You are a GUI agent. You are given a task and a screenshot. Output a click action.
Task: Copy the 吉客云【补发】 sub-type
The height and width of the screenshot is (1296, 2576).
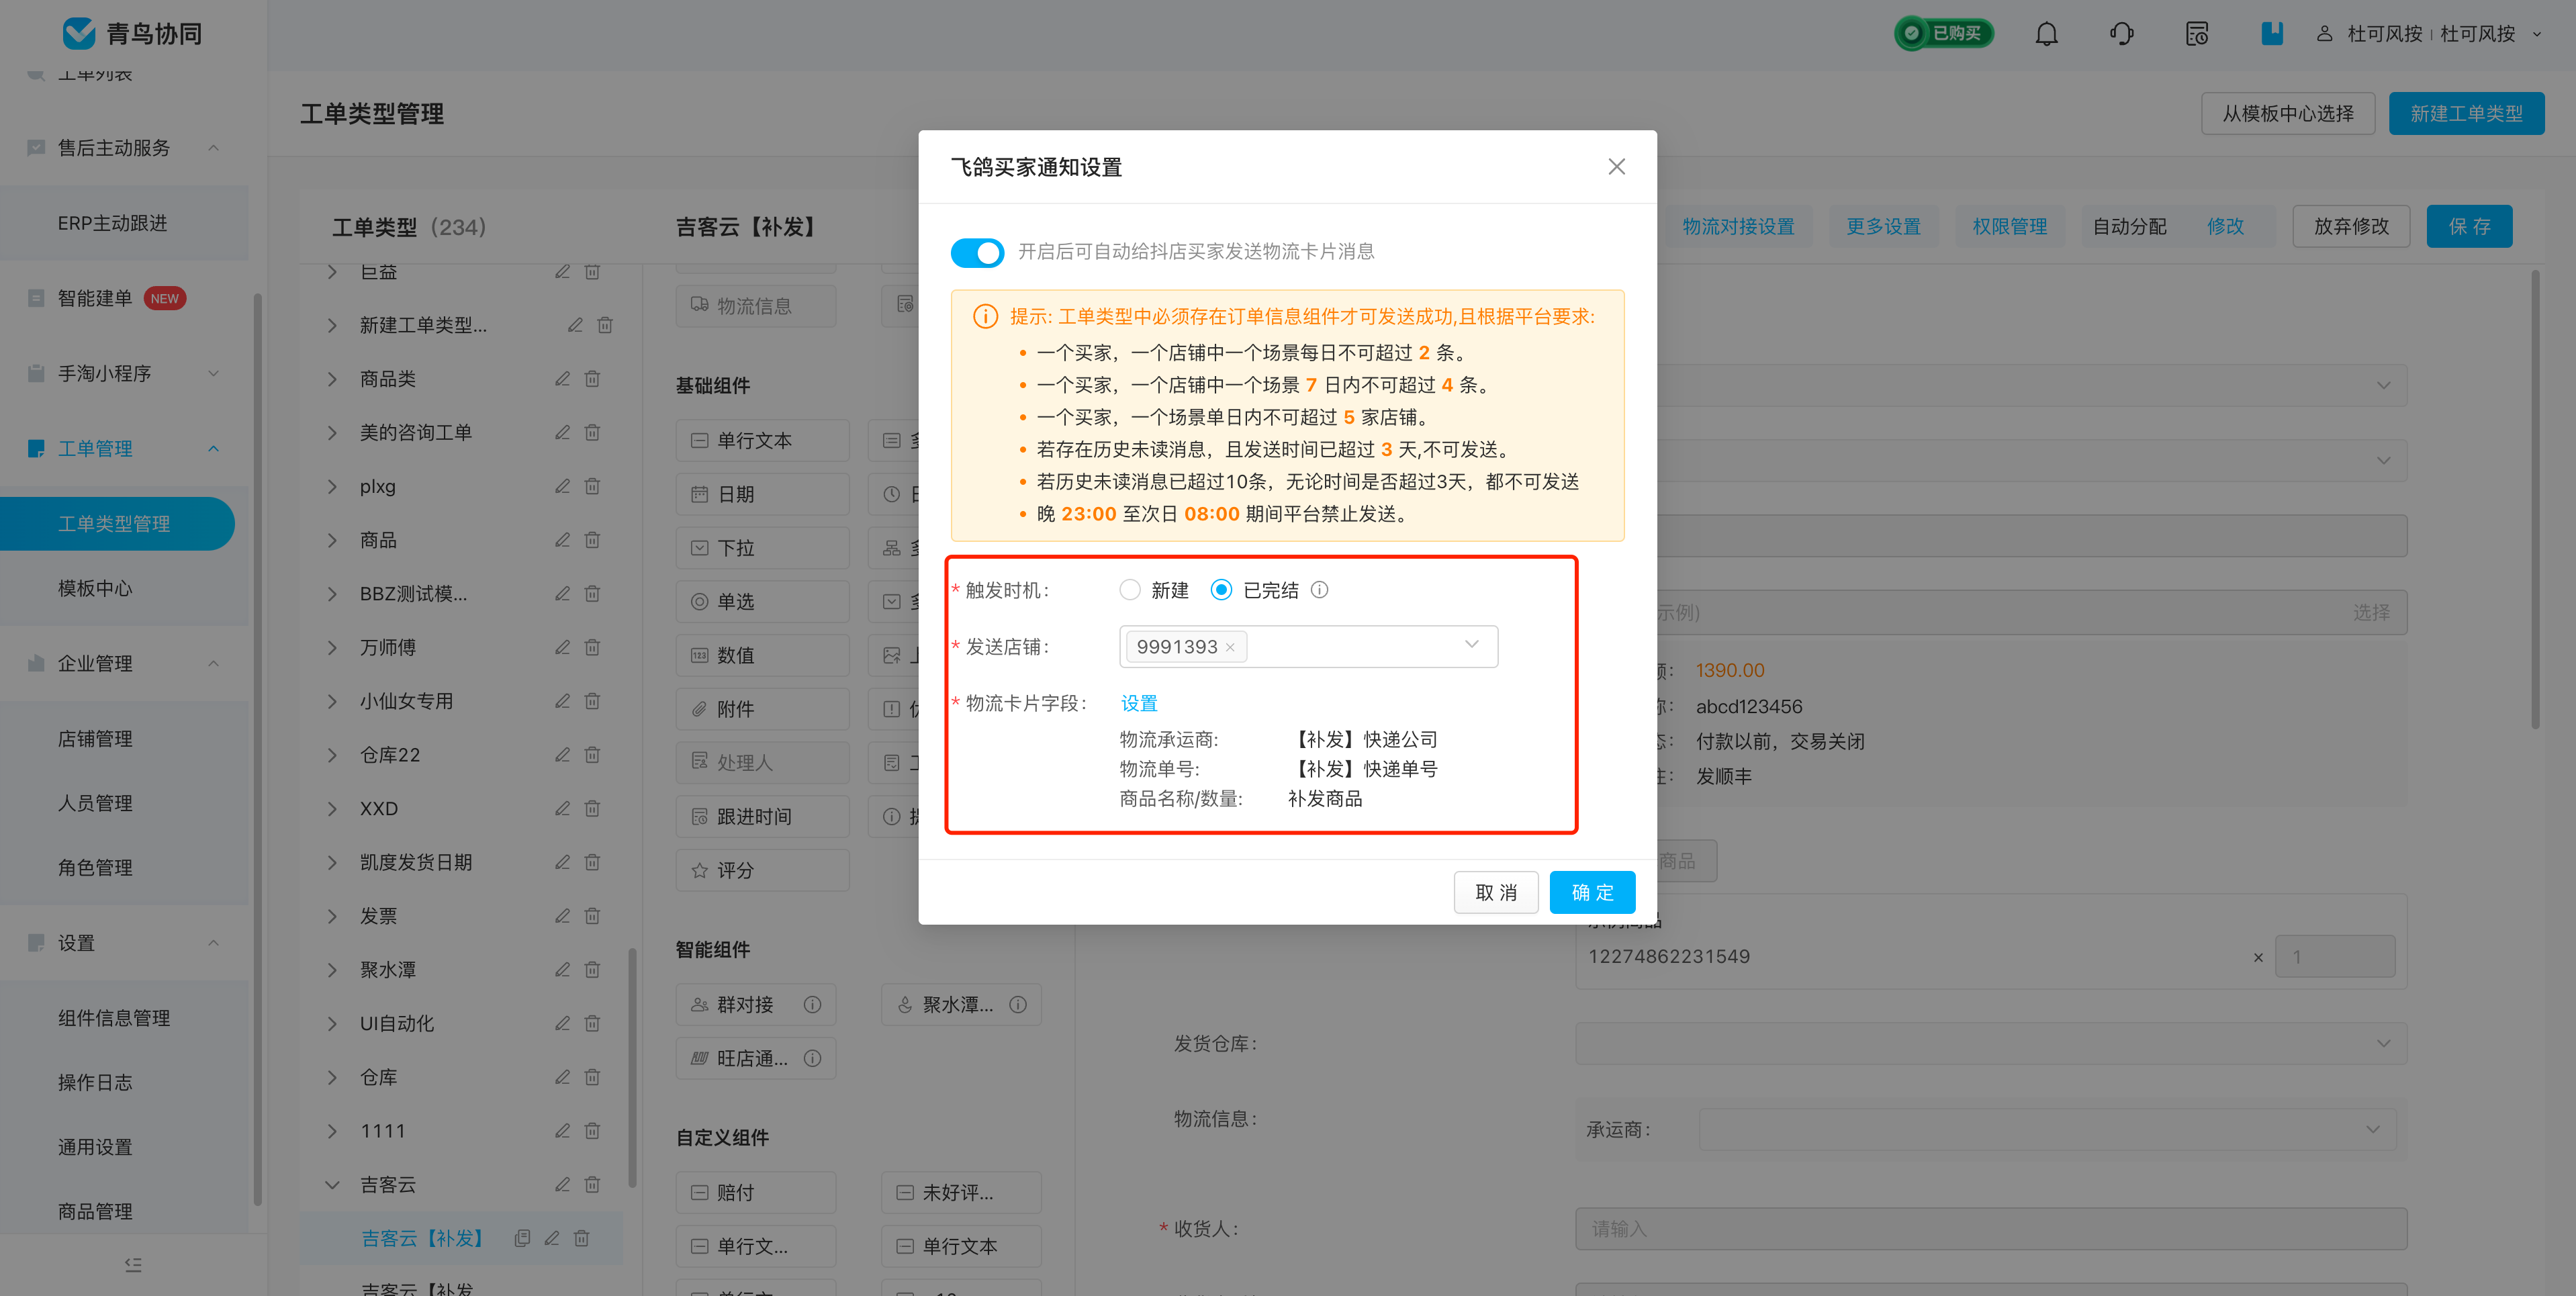(x=521, y=1238)
